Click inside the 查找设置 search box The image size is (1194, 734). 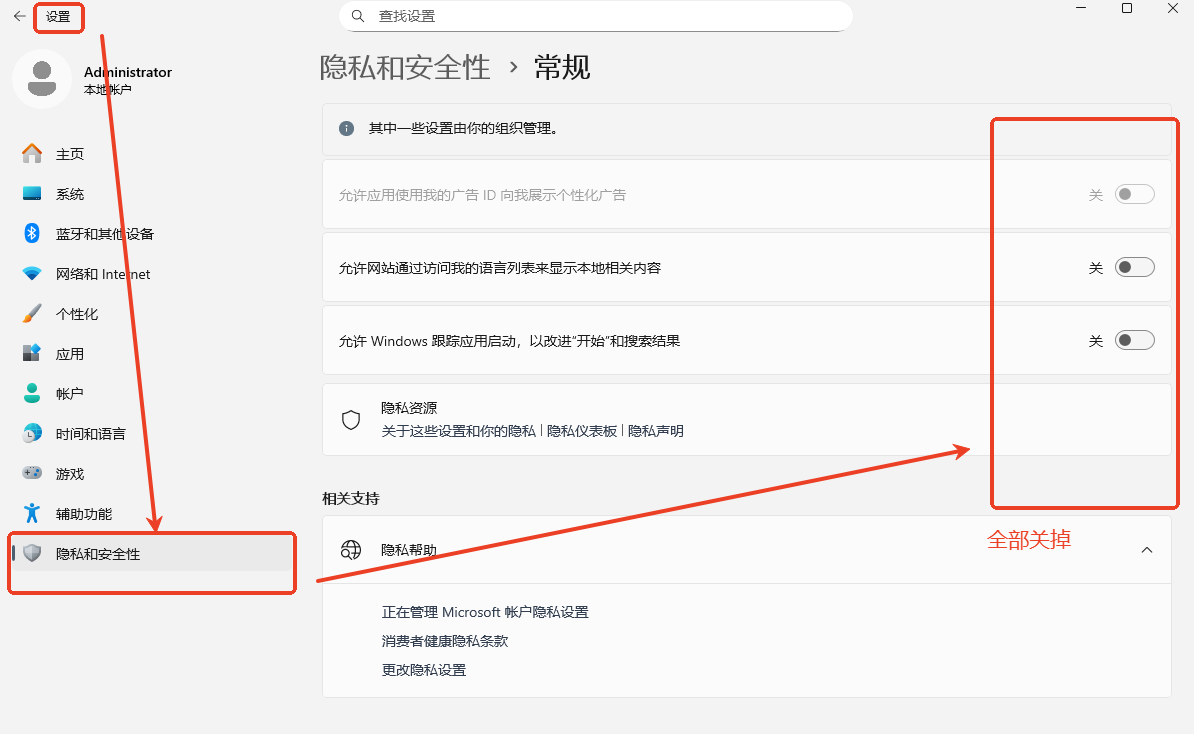point(596,16)
